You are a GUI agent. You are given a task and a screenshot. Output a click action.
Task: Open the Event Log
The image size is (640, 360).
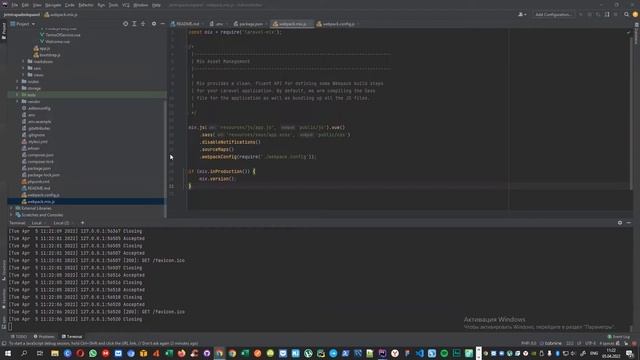(619, 337)
